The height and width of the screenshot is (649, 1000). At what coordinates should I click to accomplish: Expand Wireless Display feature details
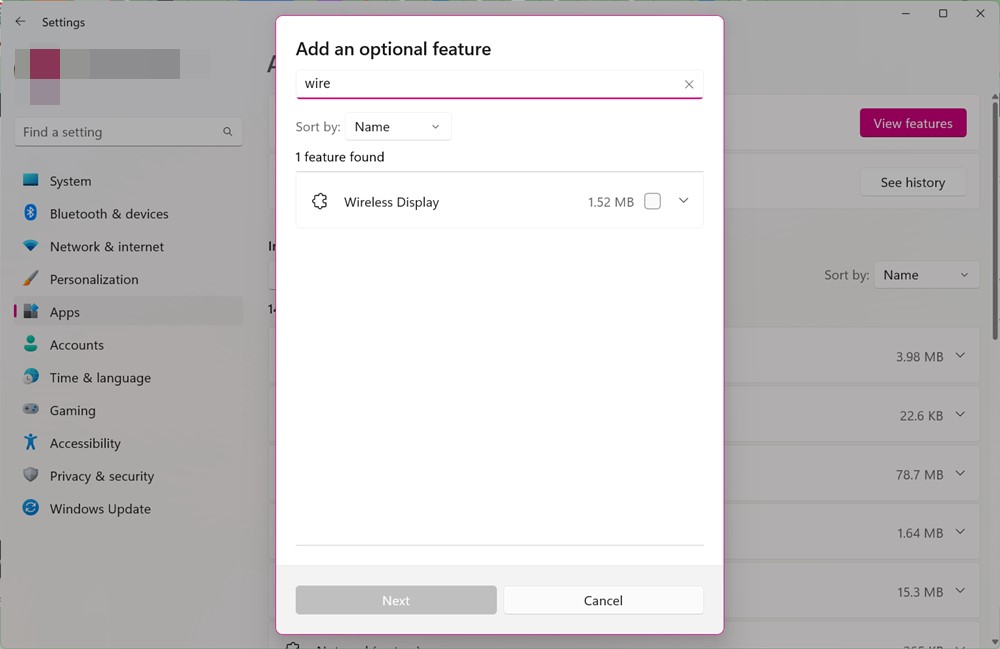[x=683, y=201]
